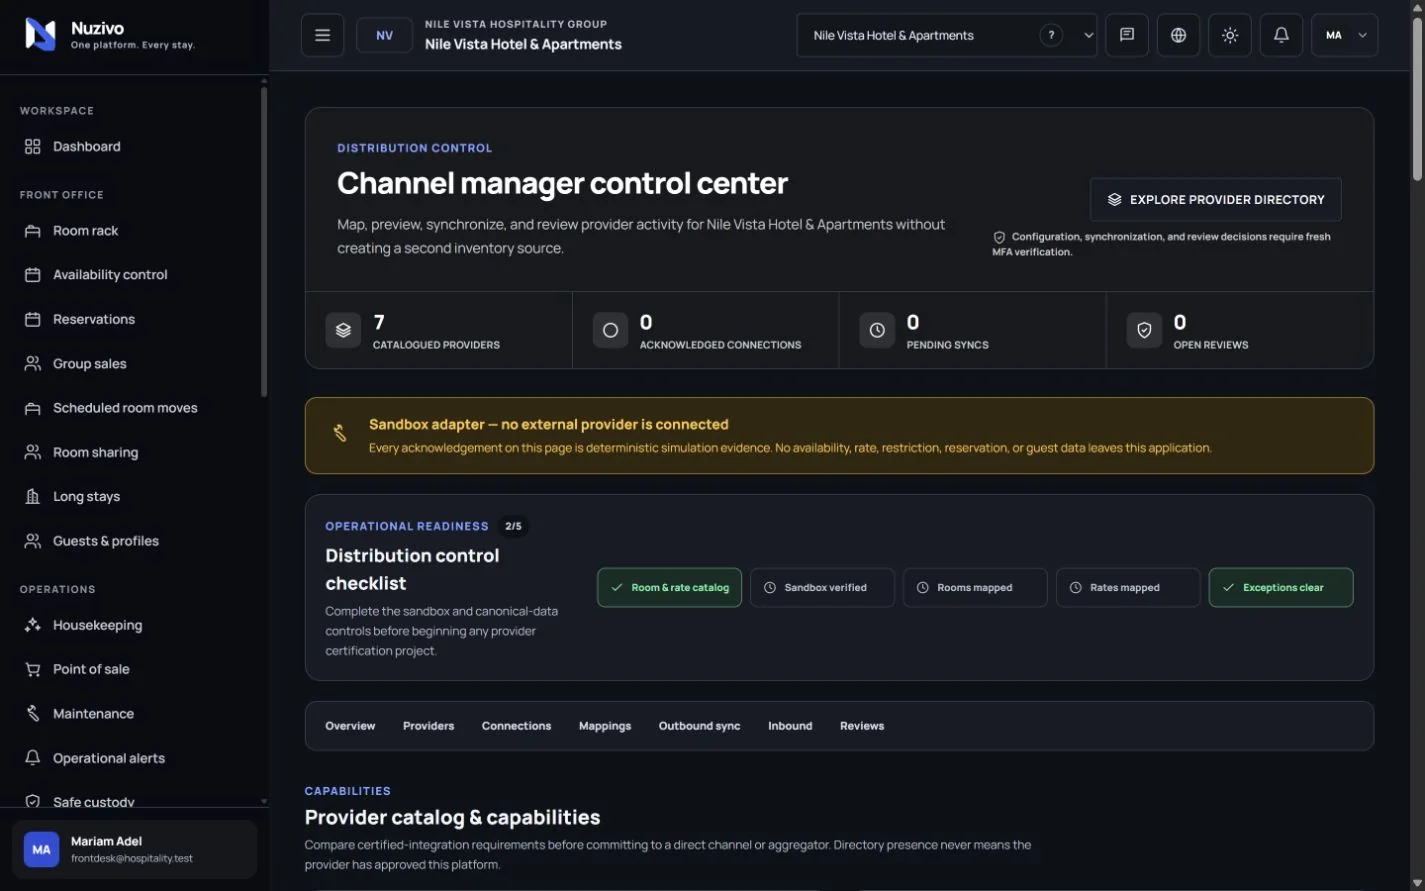Open the Reviews tab
Viewport: 1425px width, 891px height.
[x=862, y=726]
